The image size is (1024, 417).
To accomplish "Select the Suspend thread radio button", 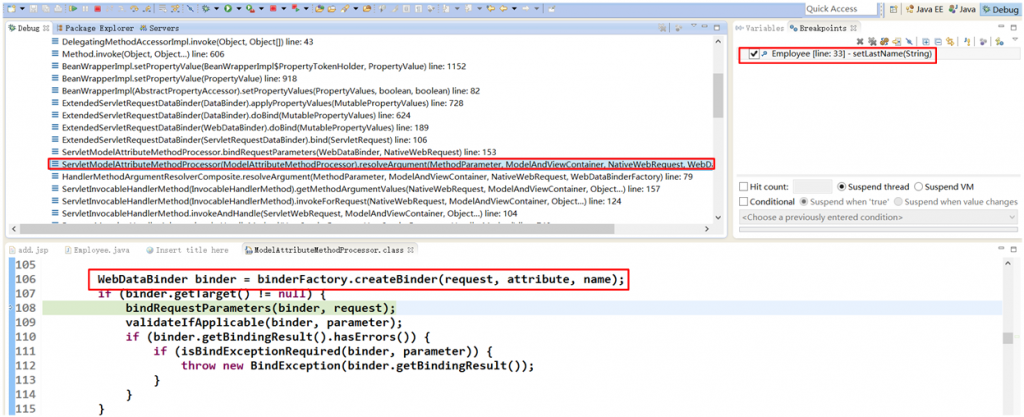I will pos(841,187).
